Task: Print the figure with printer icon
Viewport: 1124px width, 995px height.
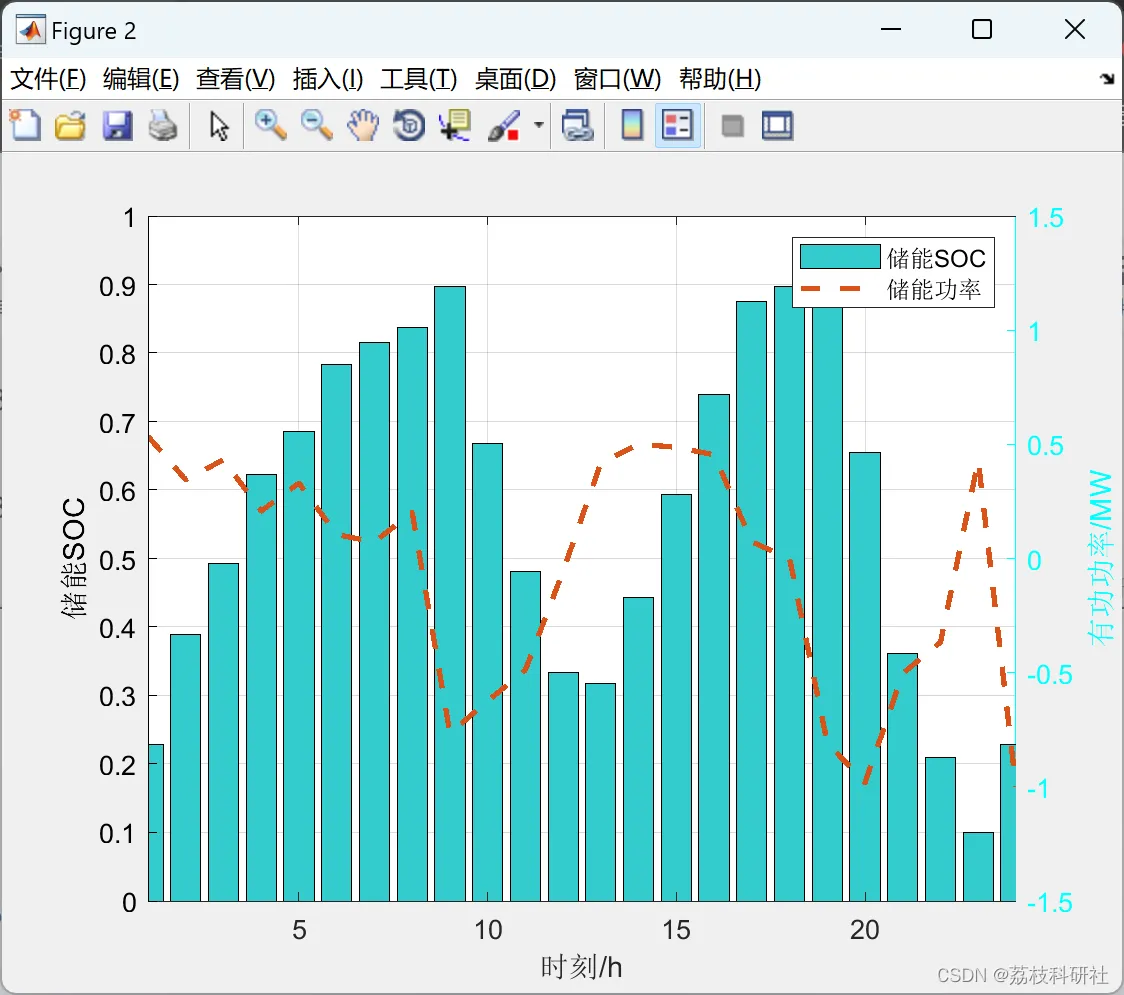Action: coord(163,125)
